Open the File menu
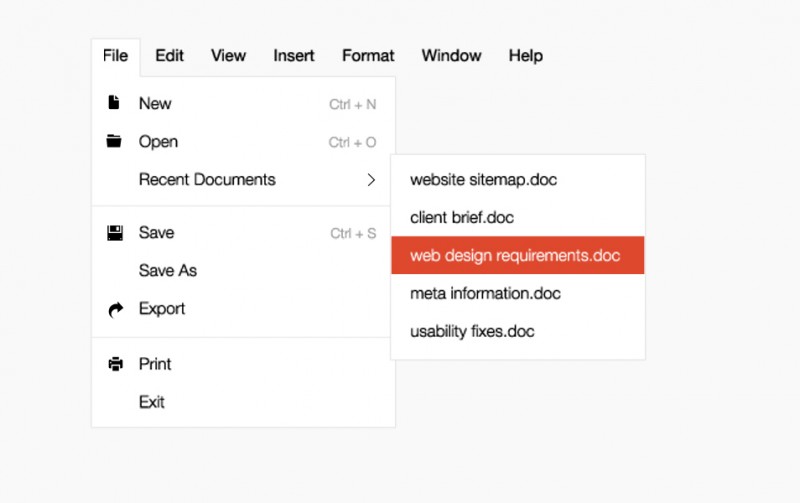The width and height of the screenshot is (800, 503). (115, 56)
